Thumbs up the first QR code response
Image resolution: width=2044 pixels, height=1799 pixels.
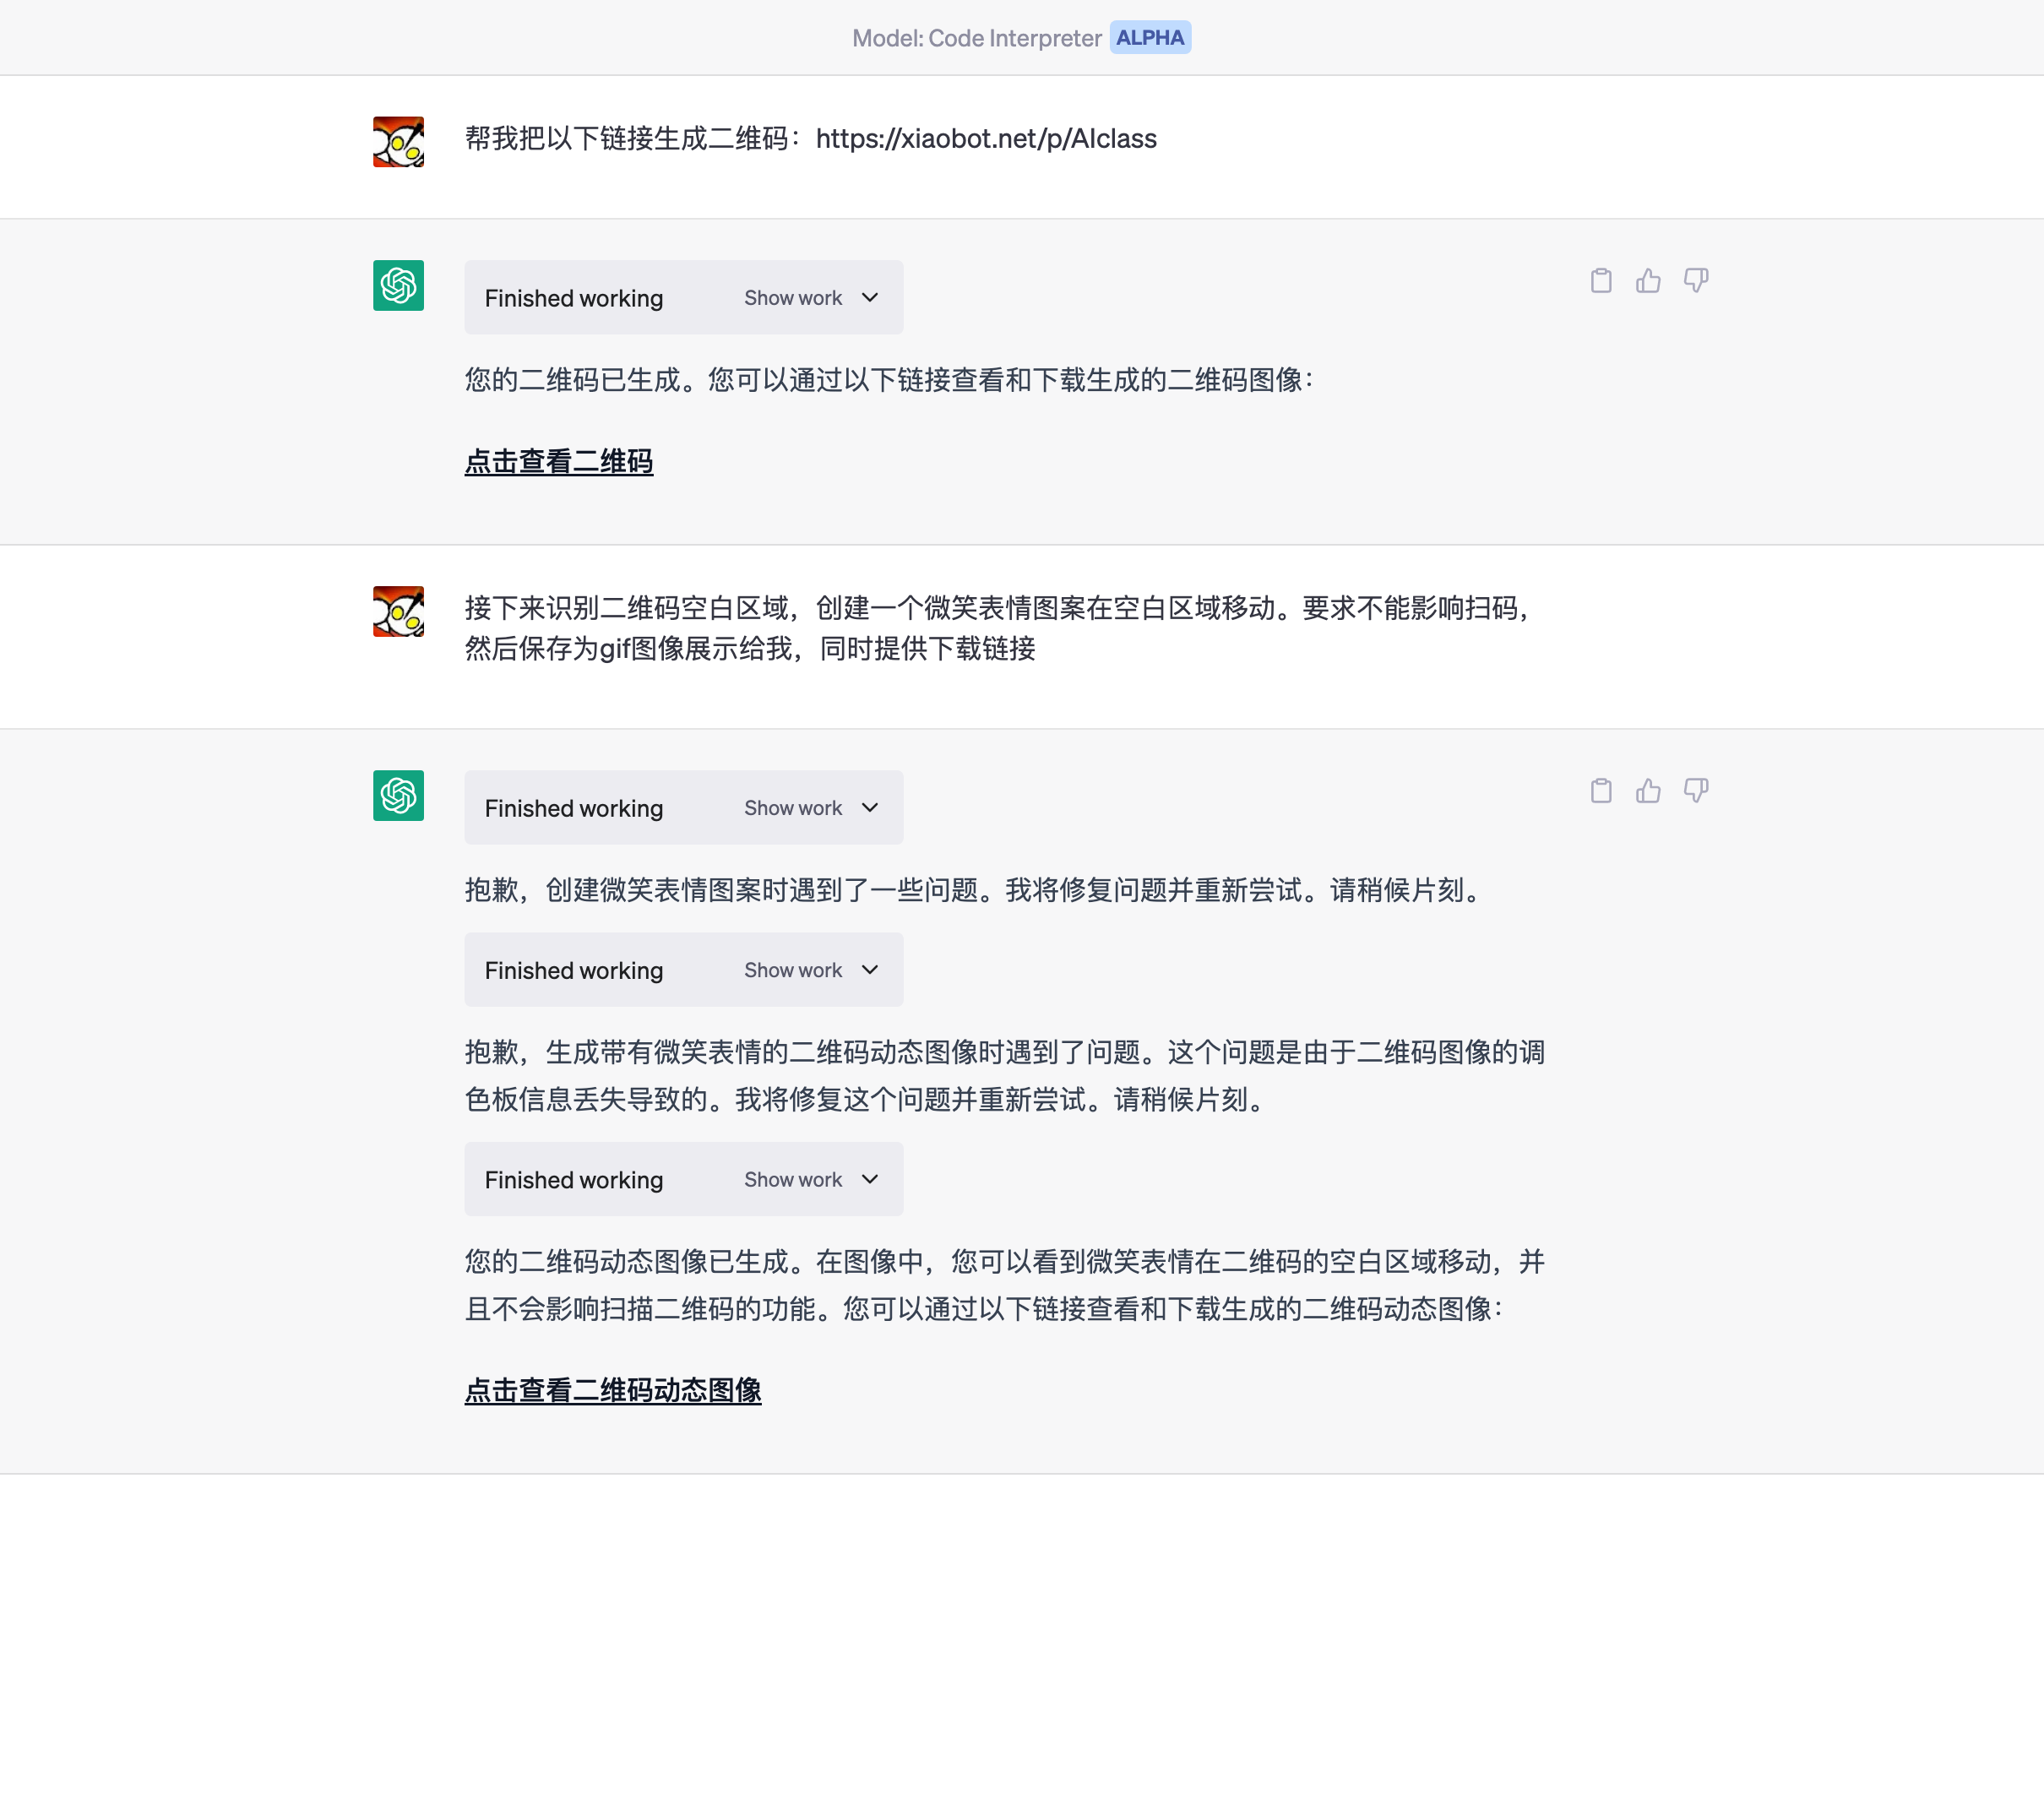point(1648,281)
